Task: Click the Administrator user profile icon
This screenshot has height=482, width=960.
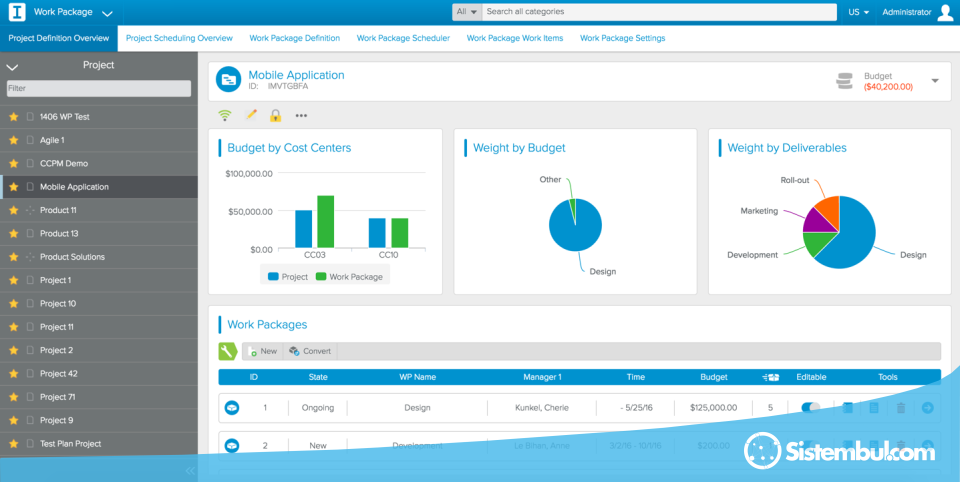Action: click(945, 12)
